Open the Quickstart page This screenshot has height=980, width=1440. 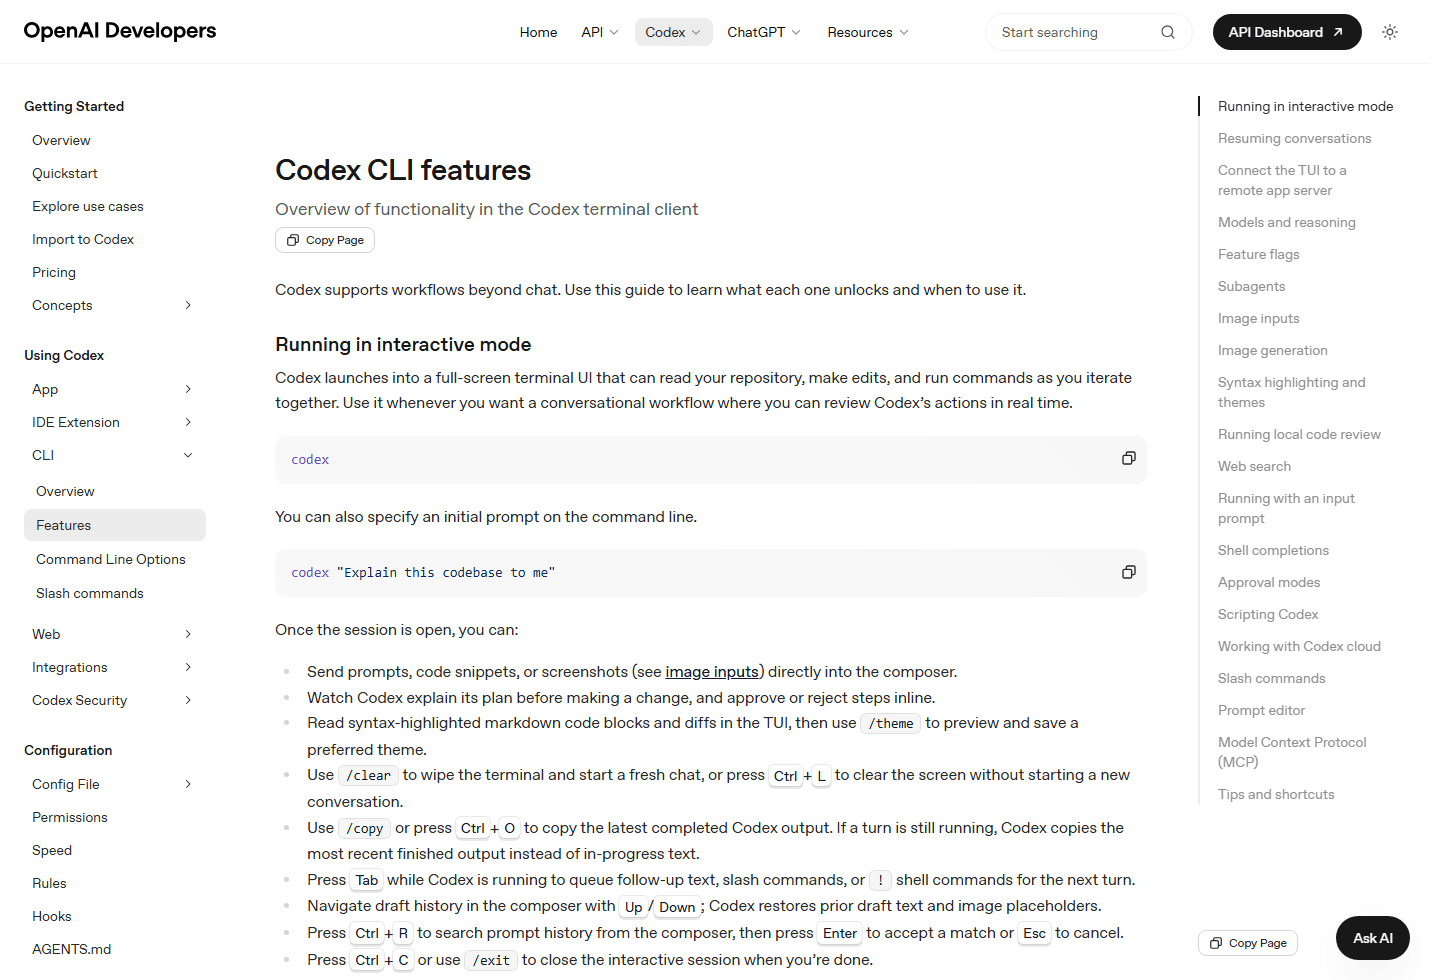coord(65,173)
